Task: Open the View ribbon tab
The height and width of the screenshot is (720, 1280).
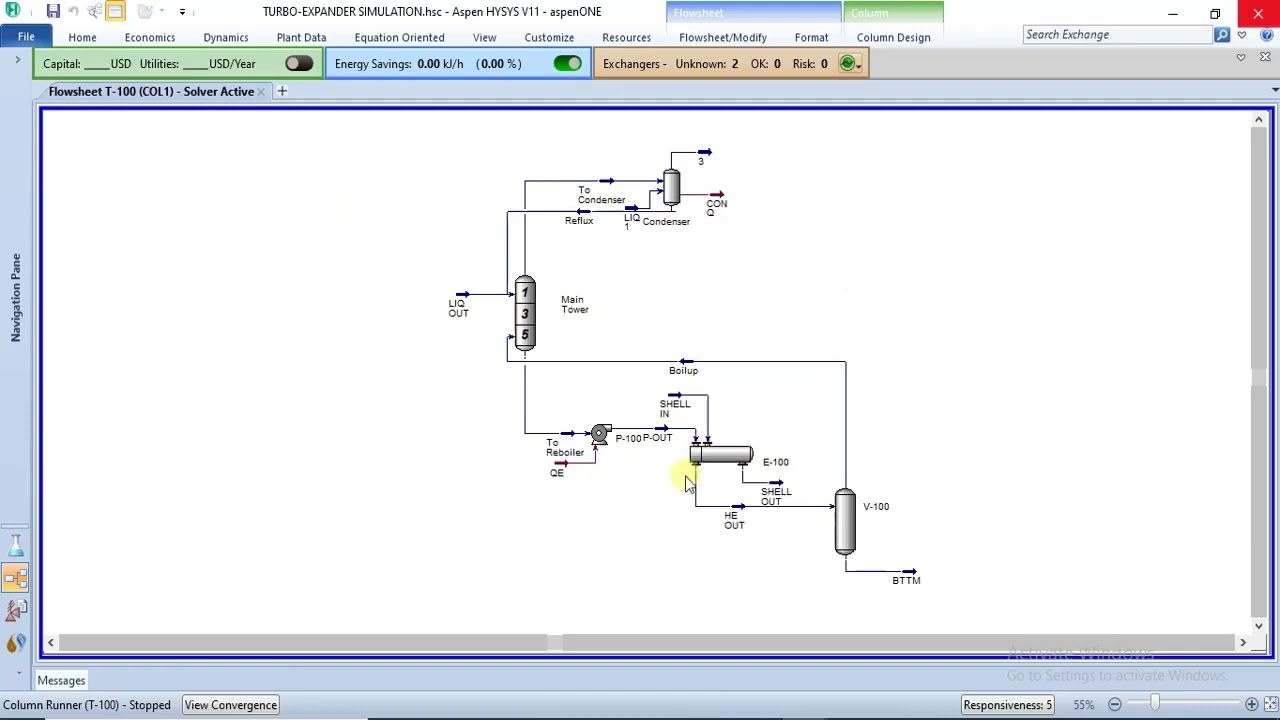Action: (484, 37)
